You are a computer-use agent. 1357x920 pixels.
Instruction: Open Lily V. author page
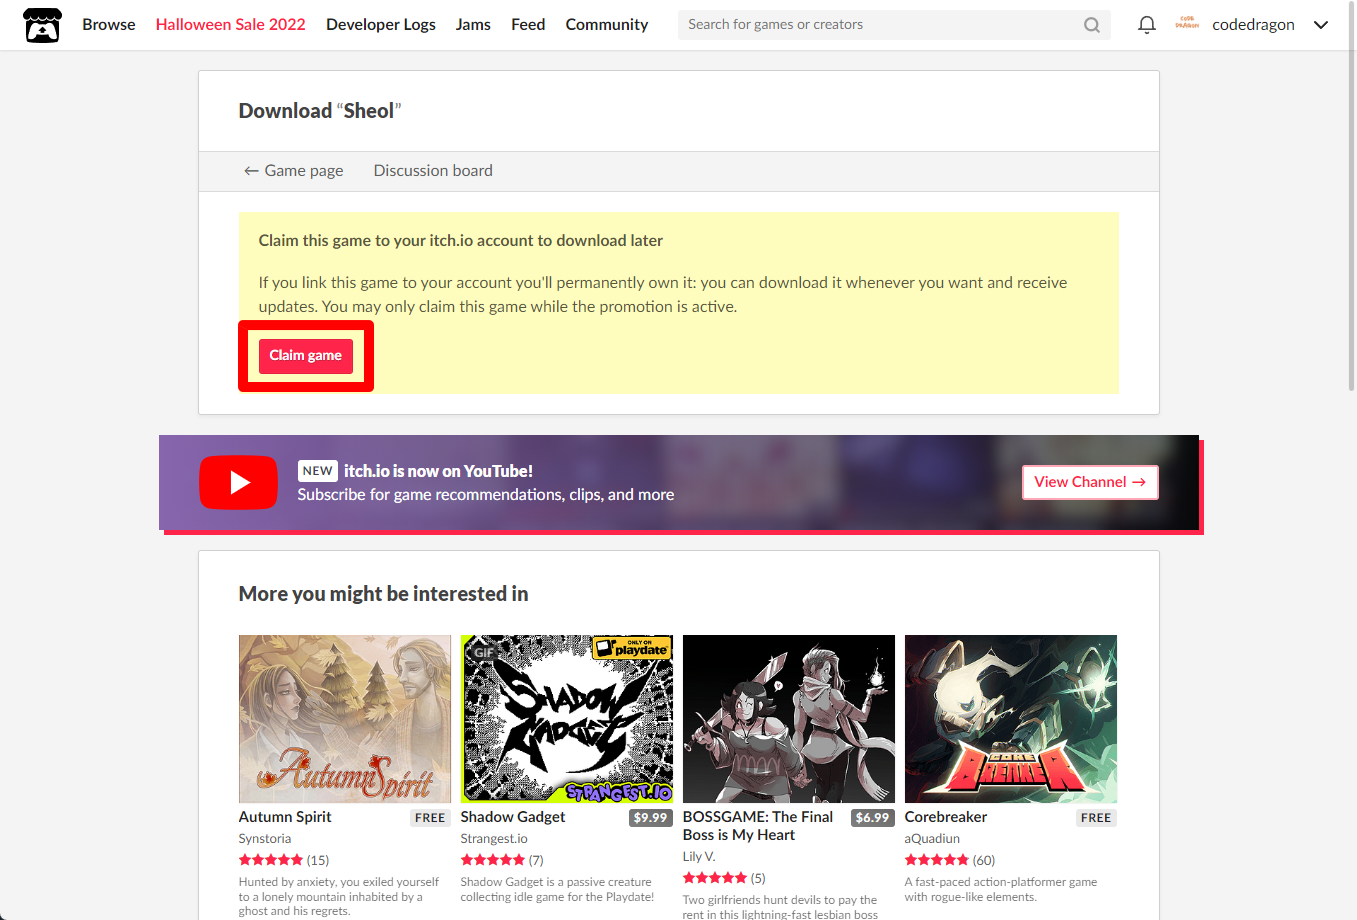[x=699, y=857]
